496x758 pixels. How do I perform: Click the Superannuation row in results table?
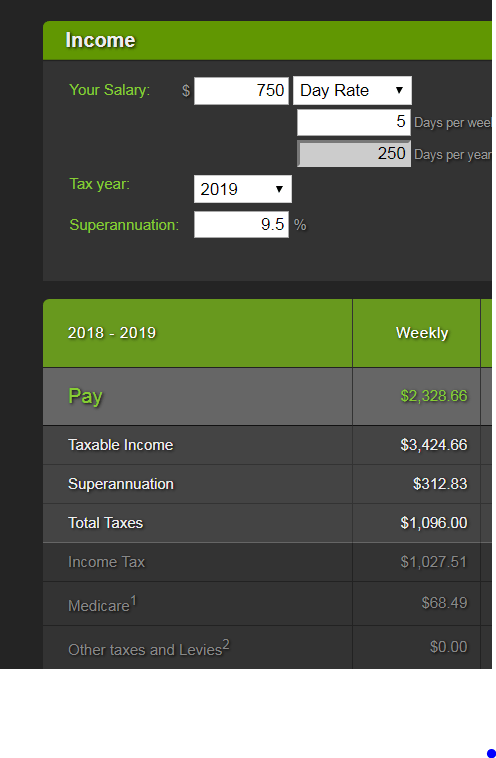267,484
